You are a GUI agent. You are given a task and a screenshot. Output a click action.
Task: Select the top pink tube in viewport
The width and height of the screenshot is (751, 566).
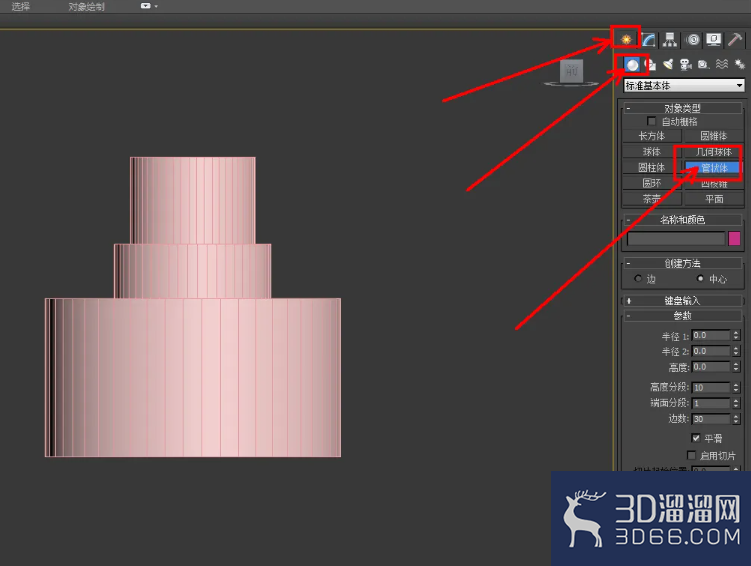click(x=193, y=200)
